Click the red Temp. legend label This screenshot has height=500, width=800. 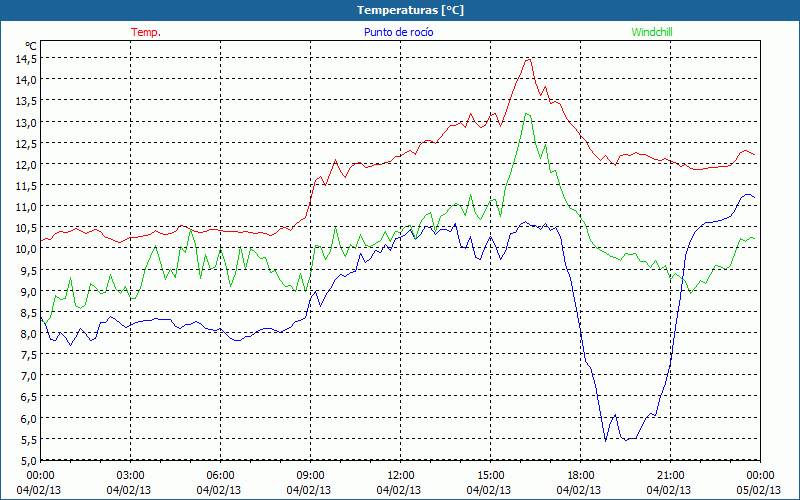coord(146,32)
